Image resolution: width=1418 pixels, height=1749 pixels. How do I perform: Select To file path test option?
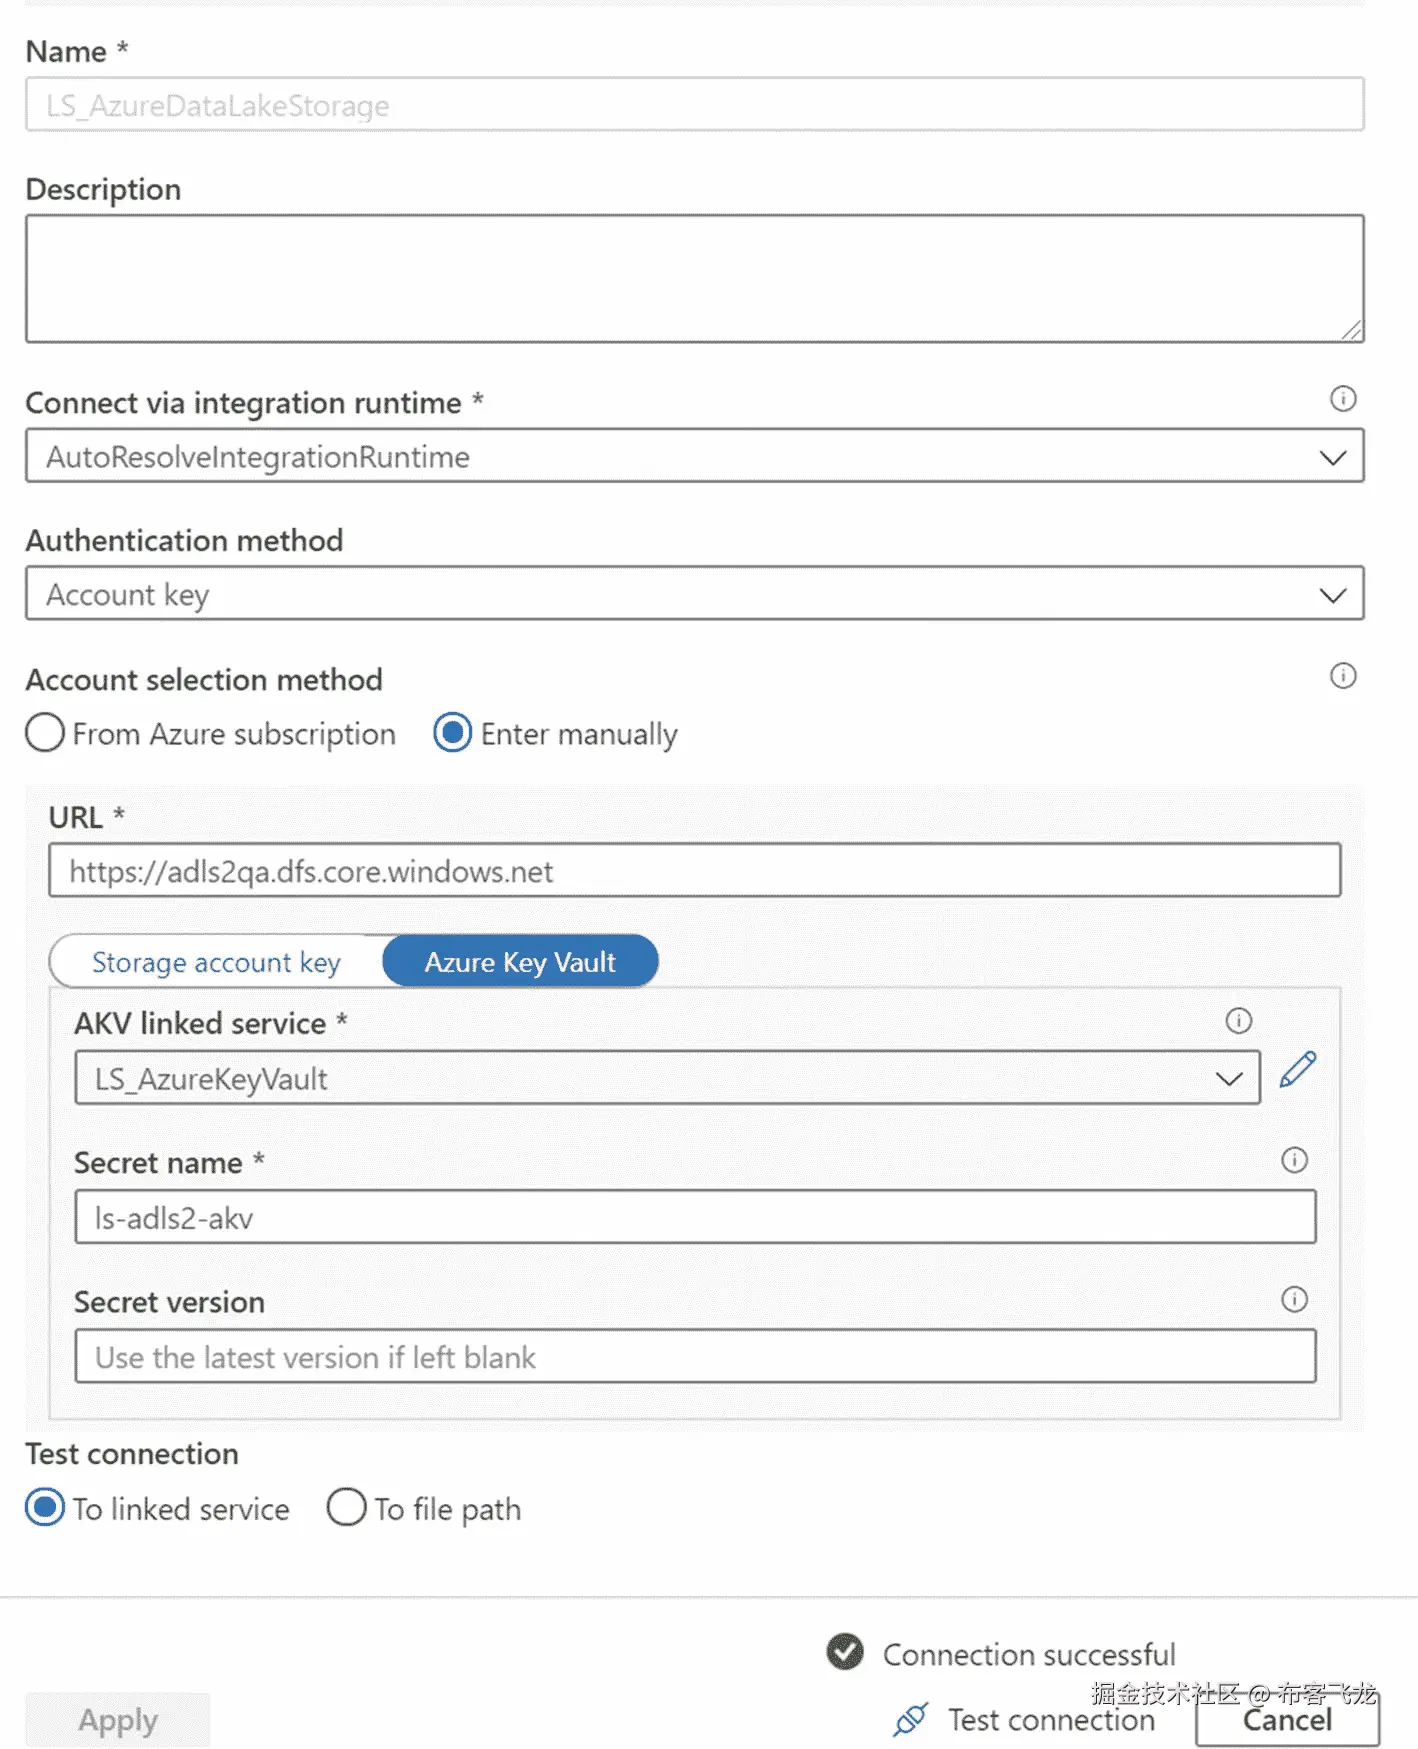point(346,1507)
